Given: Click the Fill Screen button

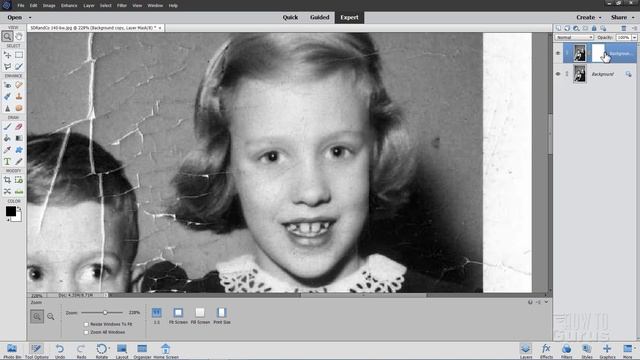Looking at the screenshot, I should [200, 316].
